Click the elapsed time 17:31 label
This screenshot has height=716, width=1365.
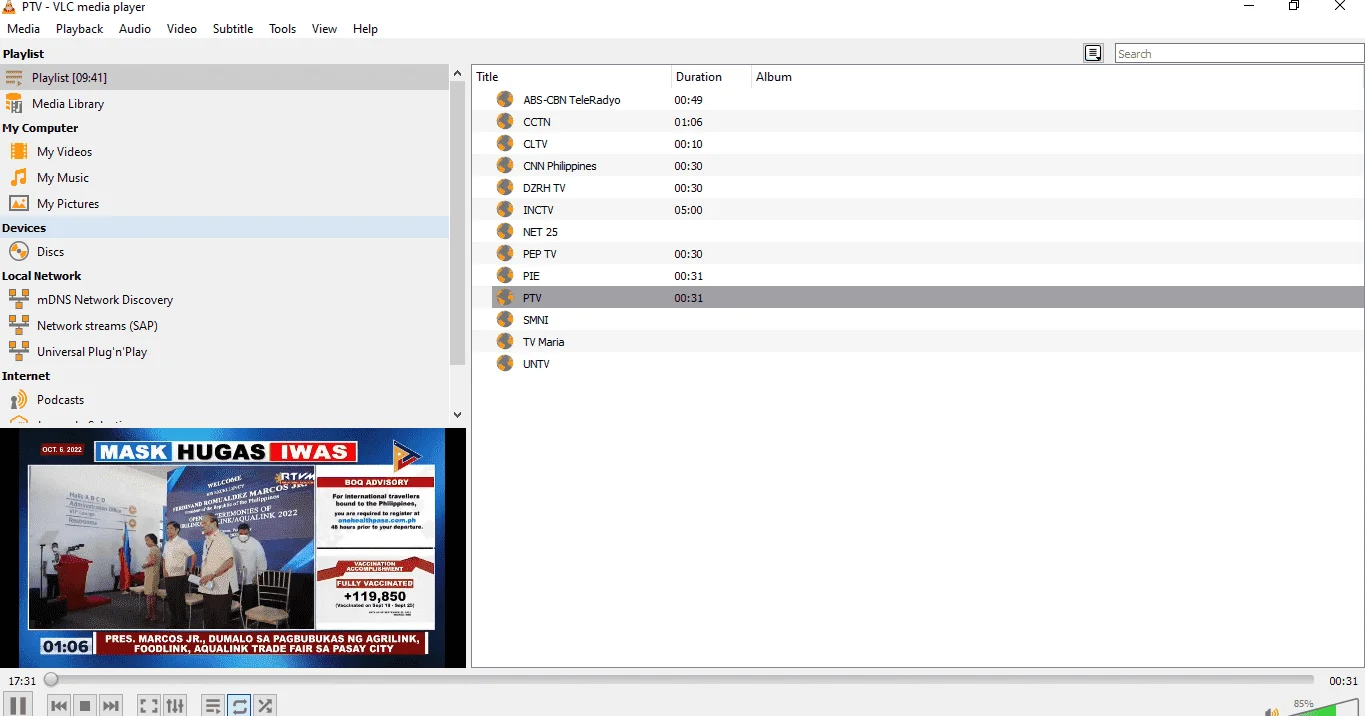tap(22, 681)
